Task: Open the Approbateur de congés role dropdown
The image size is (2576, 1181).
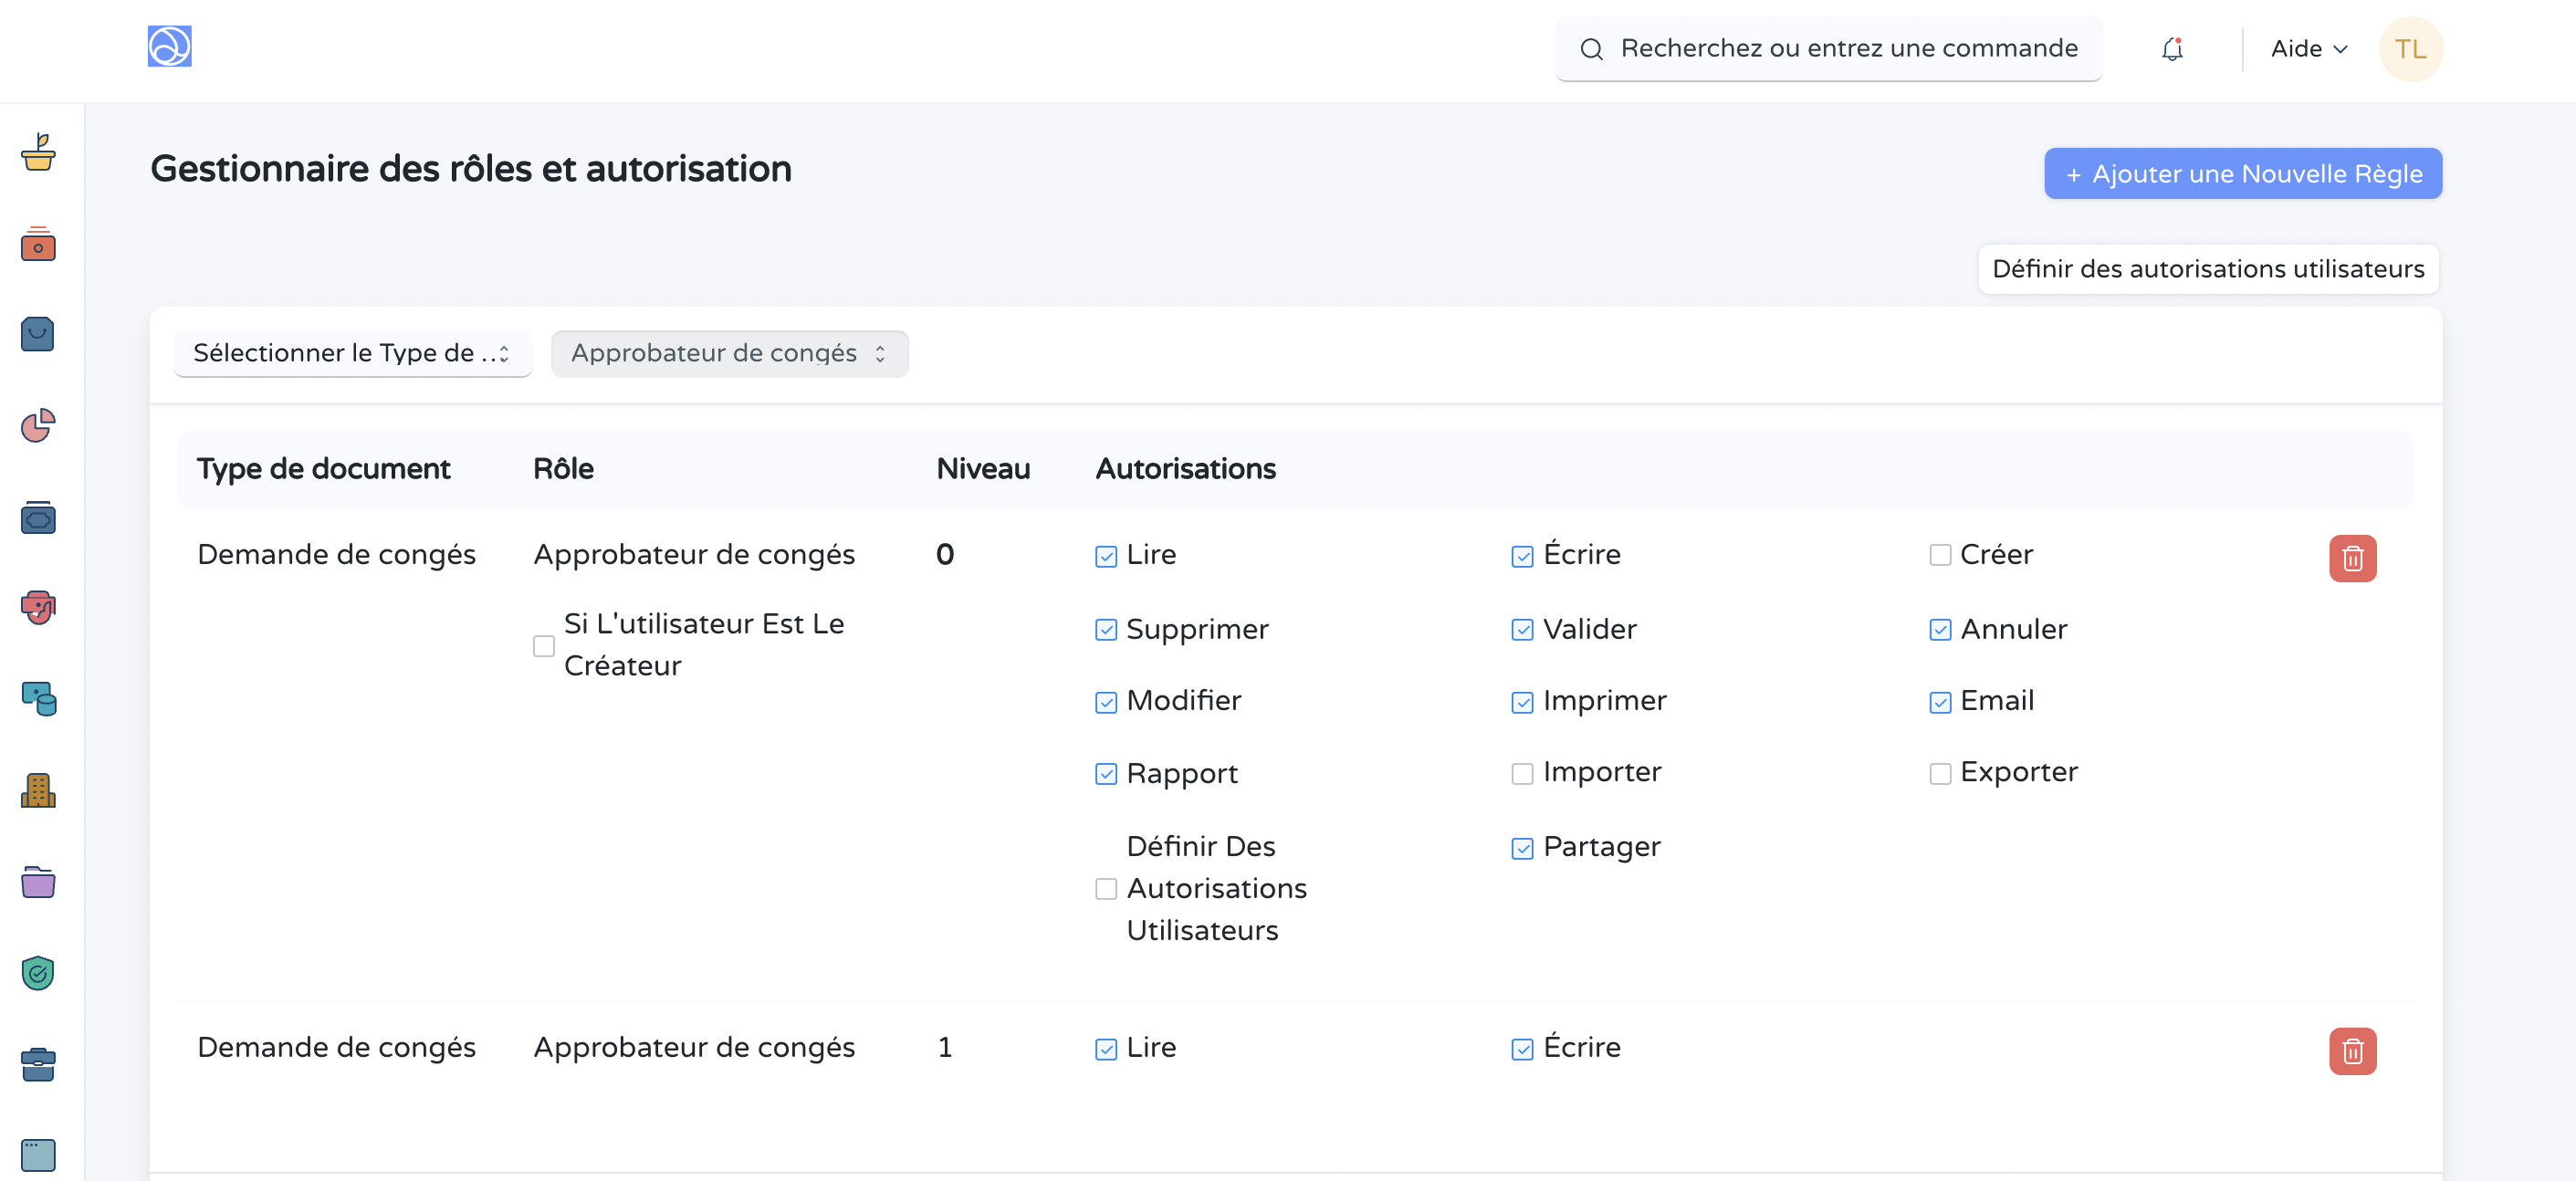Action: pyautogui.click(x=729, y=353)
